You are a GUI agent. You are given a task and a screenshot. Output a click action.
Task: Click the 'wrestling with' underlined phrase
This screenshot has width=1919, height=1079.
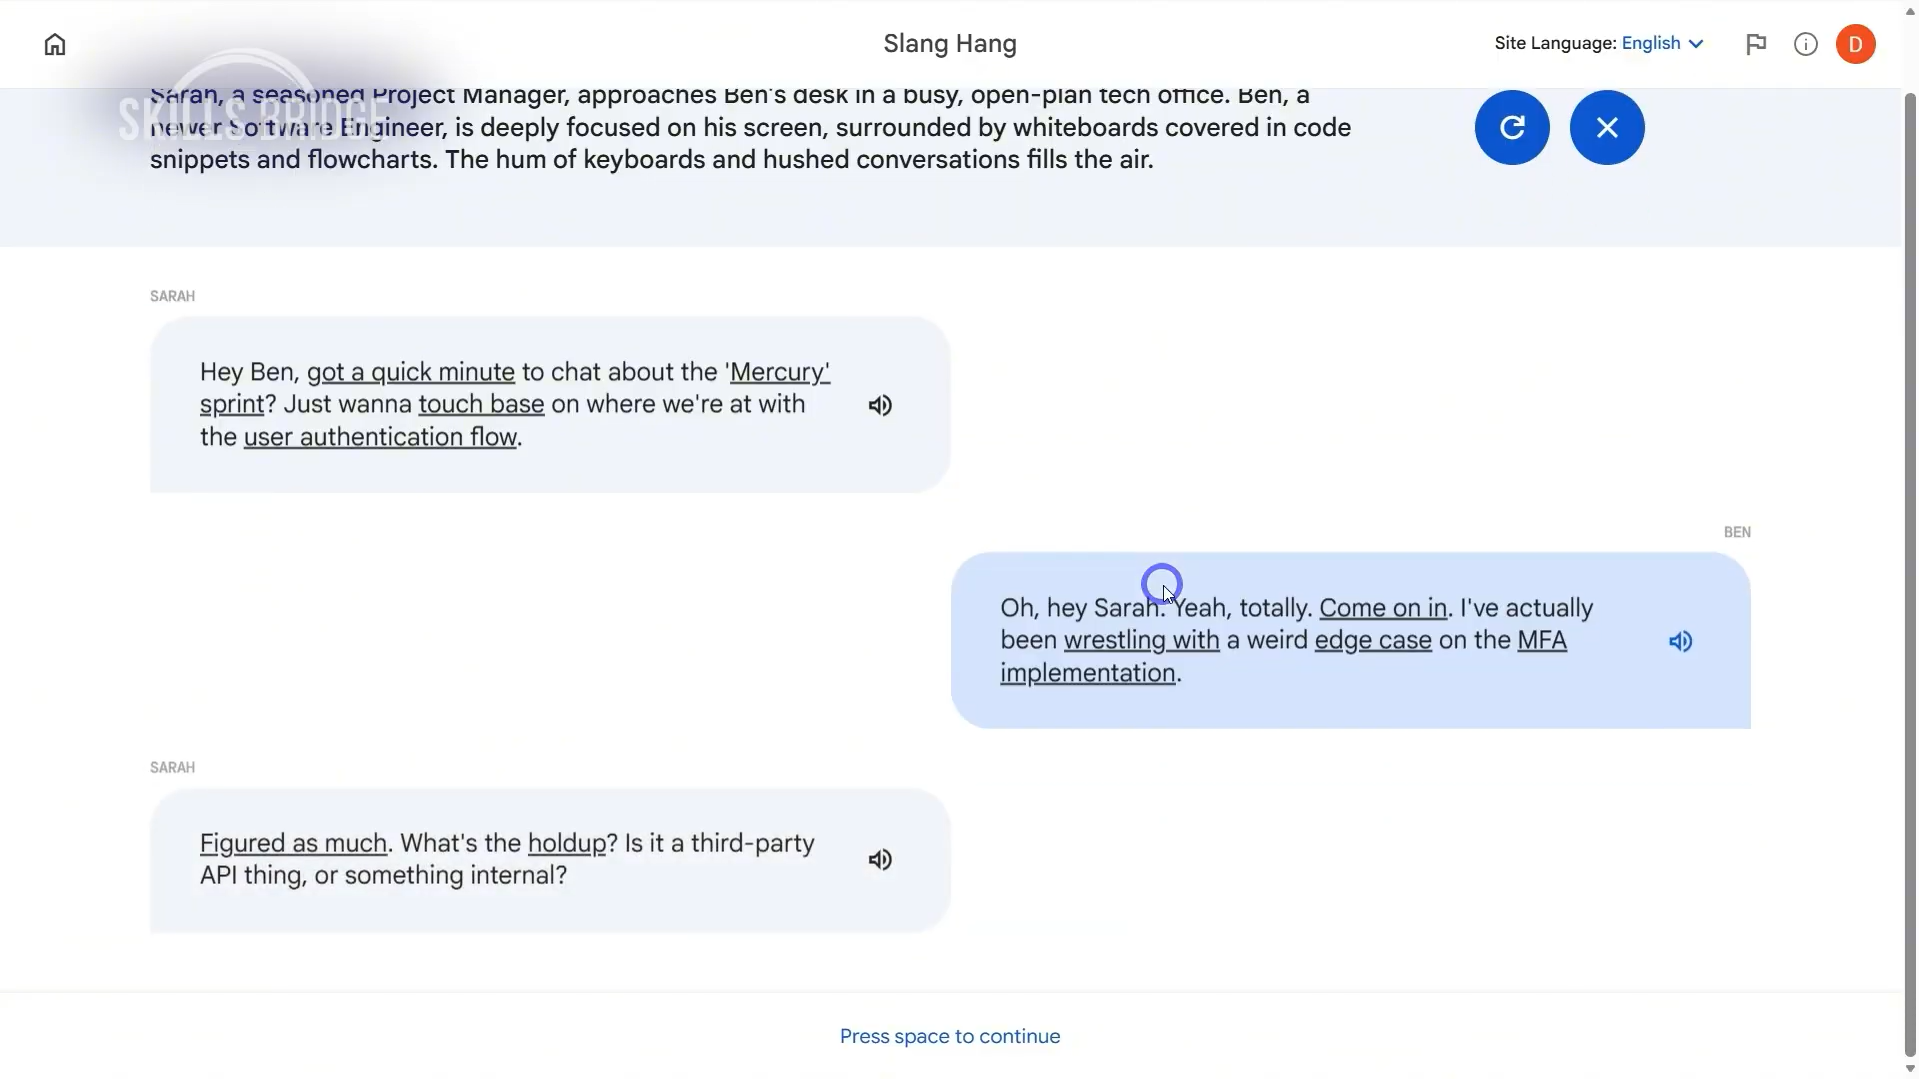tap(1141, 640)
